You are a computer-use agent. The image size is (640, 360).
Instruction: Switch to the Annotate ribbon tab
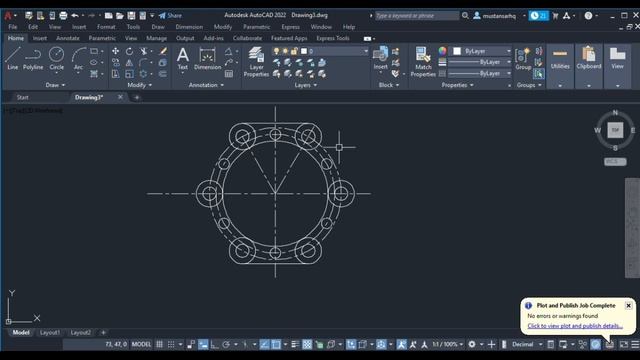point(68,38)
